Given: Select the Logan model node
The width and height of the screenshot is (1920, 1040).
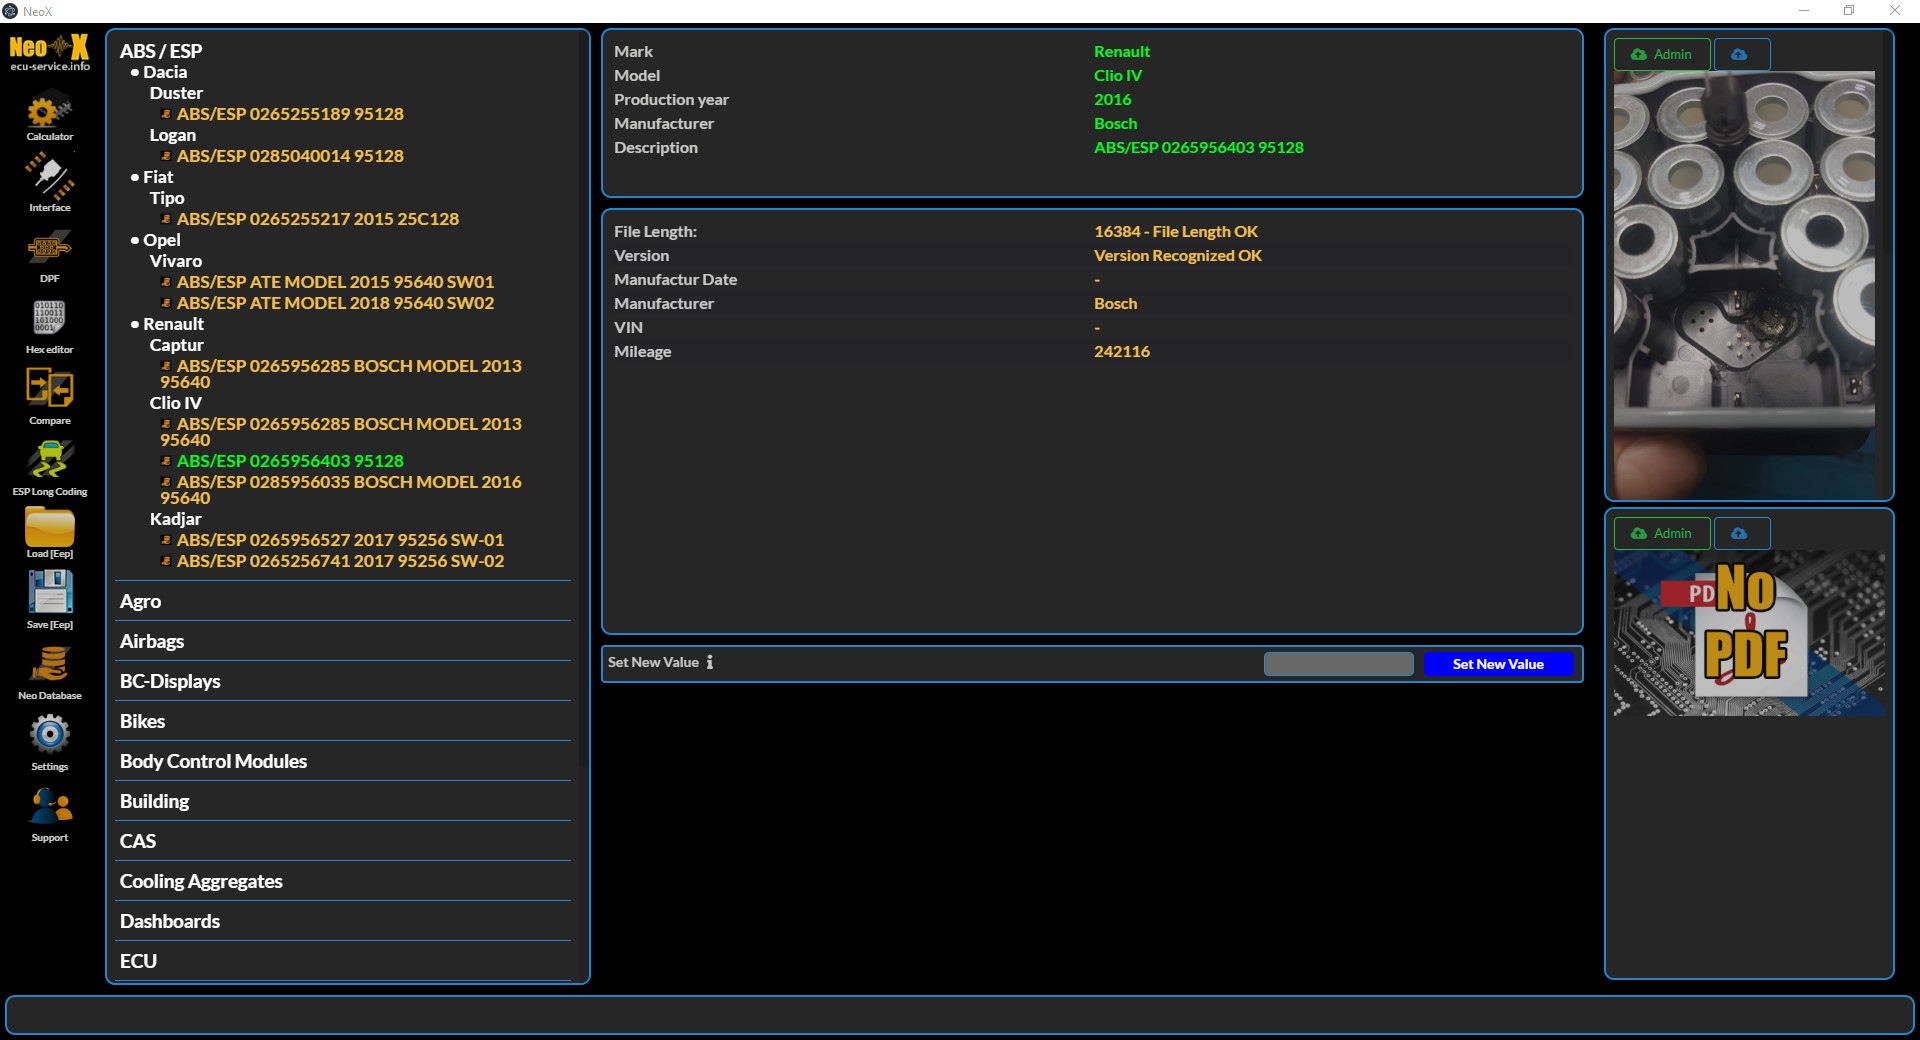Looking at the screenshot, I should point(173,135).
